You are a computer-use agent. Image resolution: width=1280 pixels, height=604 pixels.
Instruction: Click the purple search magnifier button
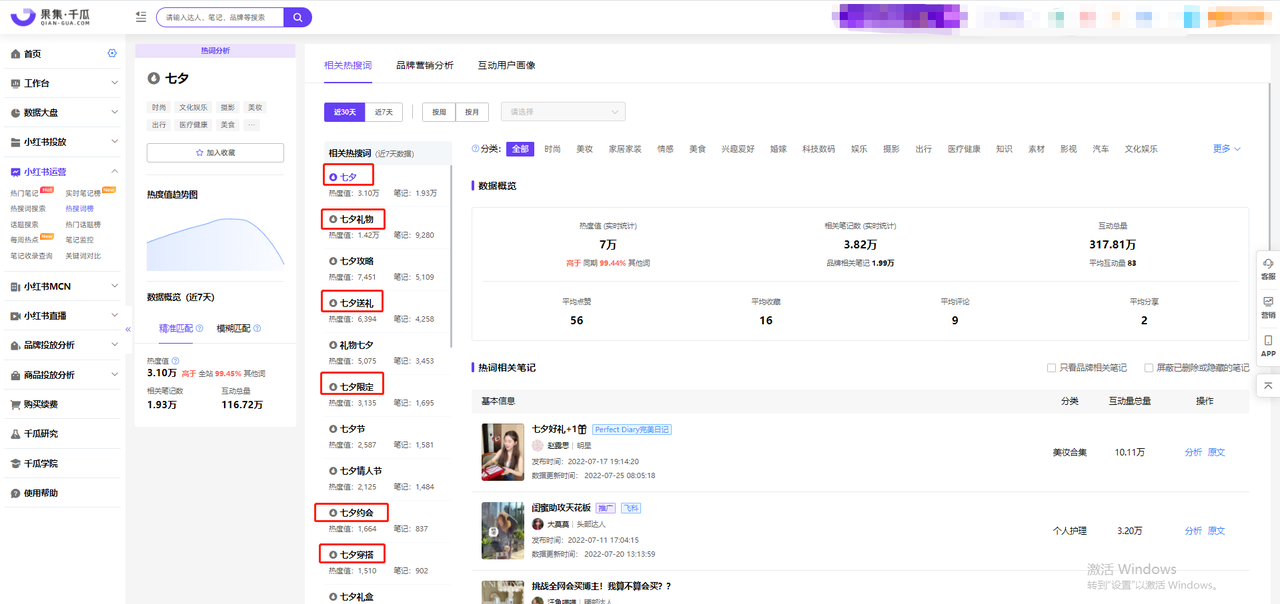(x=297, y=17)
